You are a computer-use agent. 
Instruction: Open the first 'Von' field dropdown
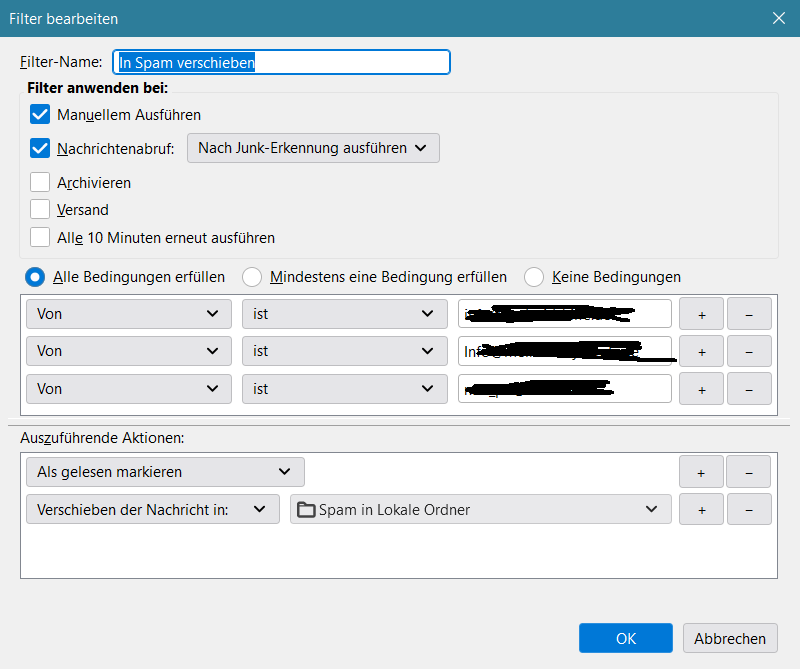(x=128, y=314)
